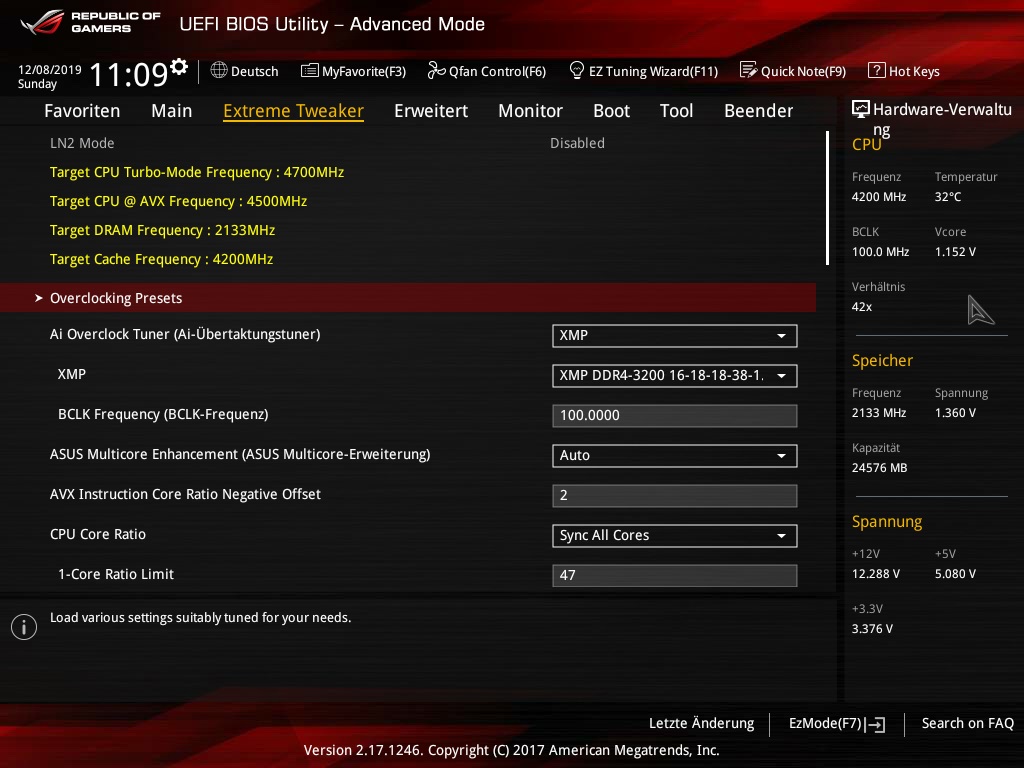
Task: Click the LN2 Mode Disabled value
Action: click(x=577, y=143)
